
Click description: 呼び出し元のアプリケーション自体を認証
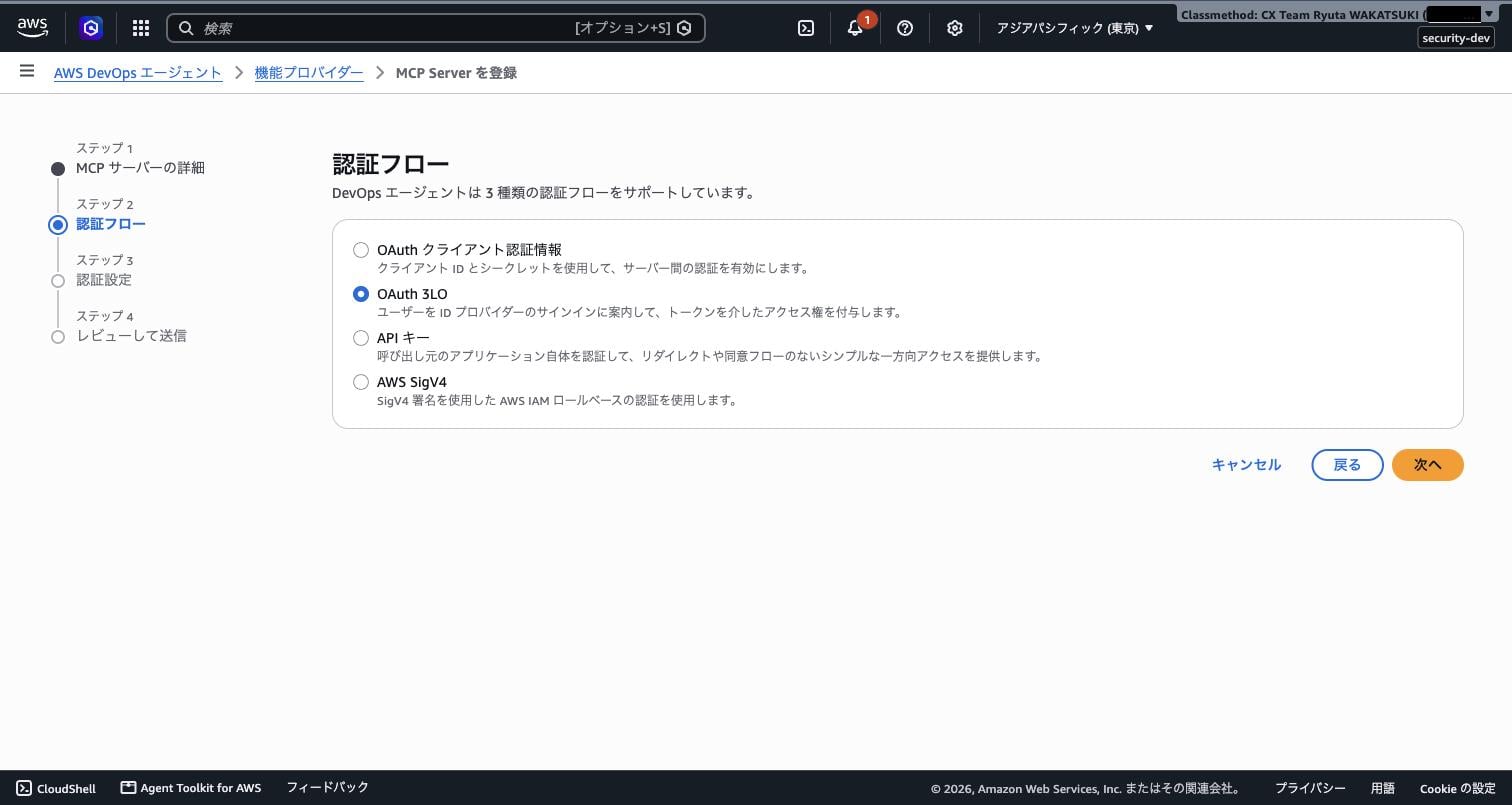[710, 356]
